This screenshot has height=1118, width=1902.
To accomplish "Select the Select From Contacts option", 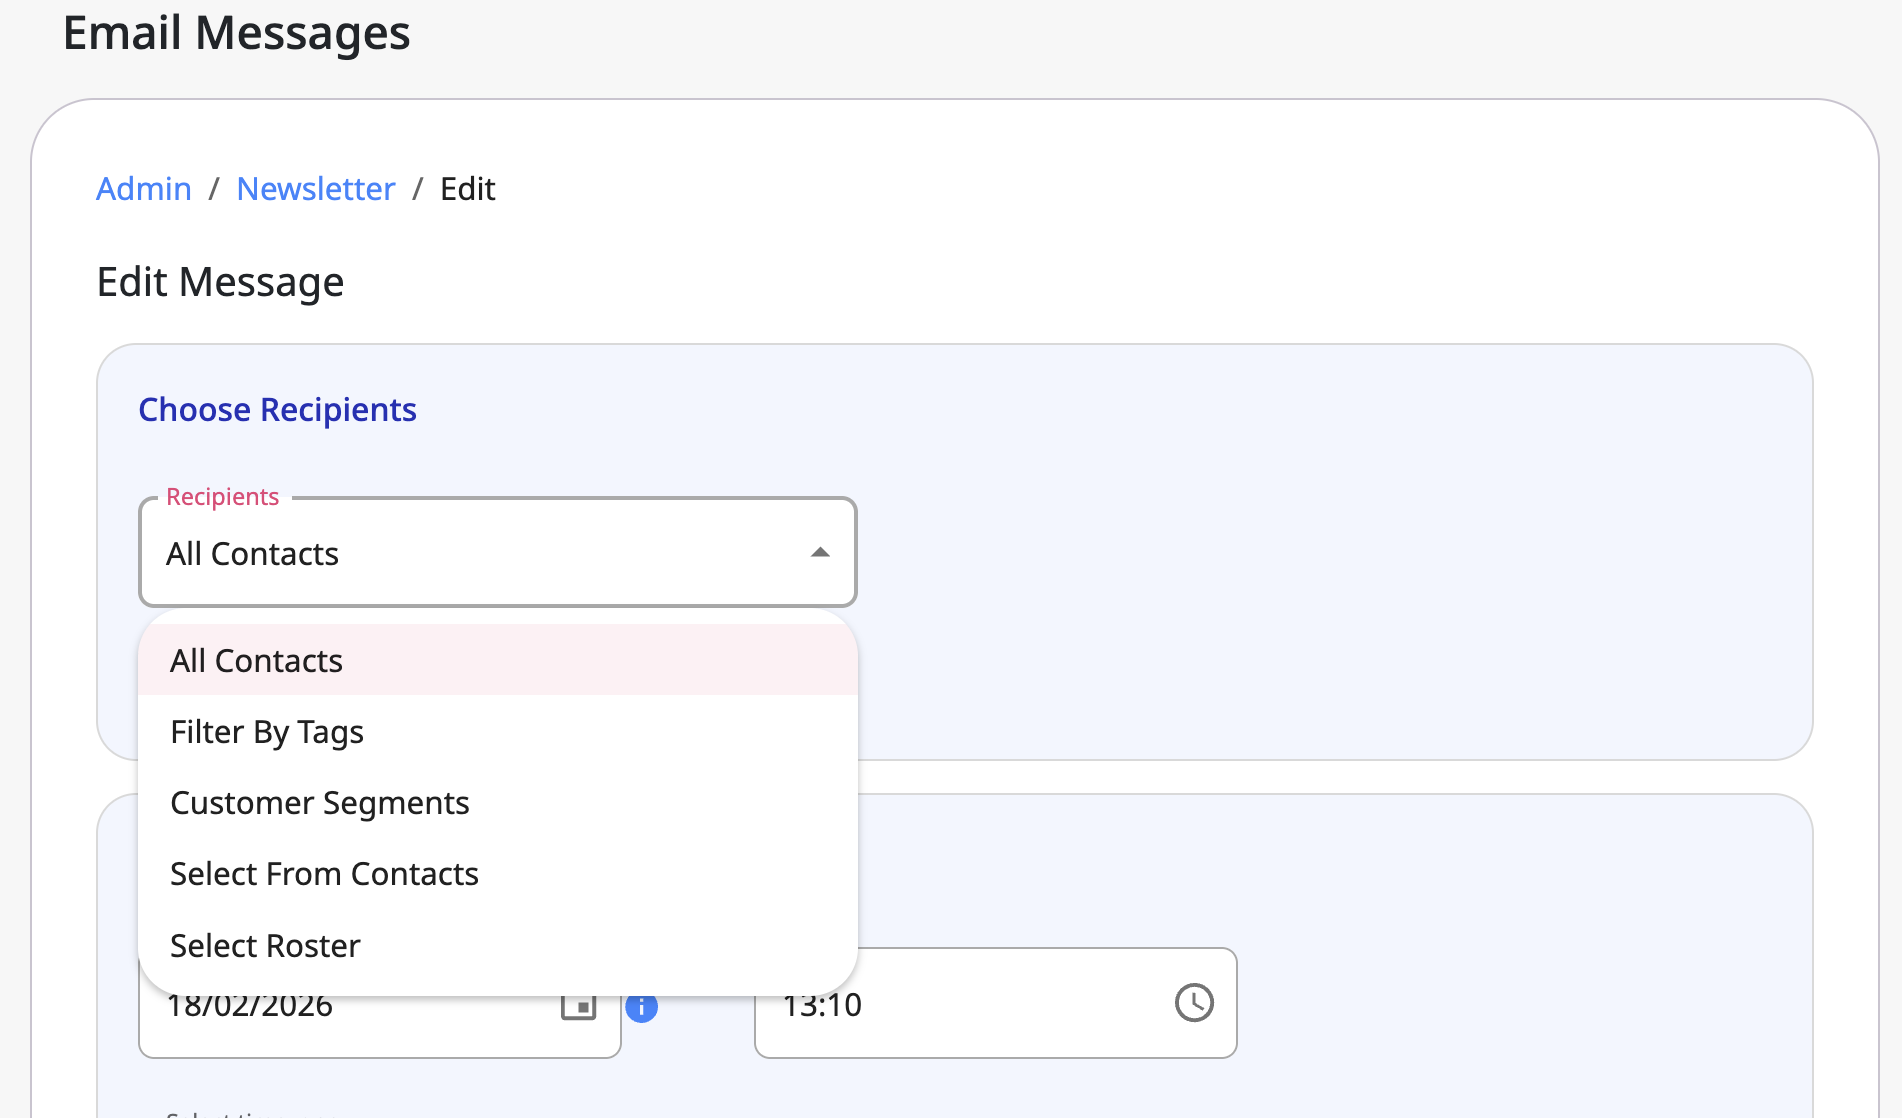I will (x=498, y=873).
